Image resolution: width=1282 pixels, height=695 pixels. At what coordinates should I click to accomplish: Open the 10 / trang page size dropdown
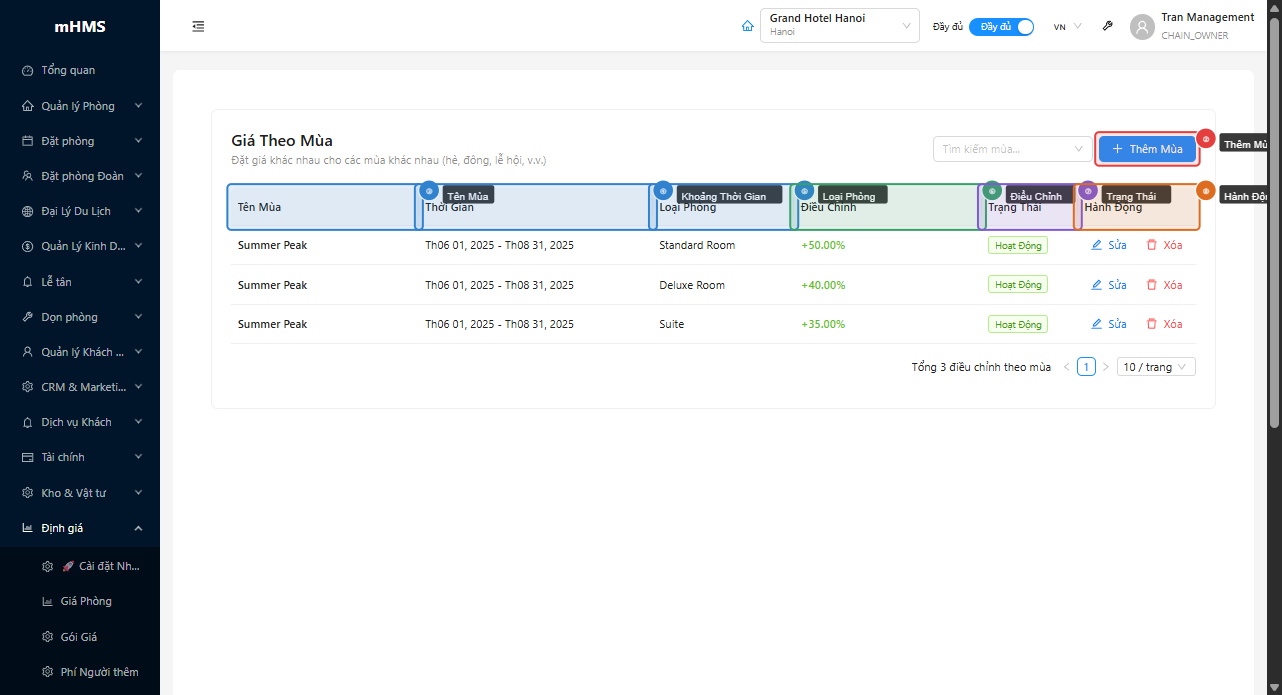(1156, 367)
